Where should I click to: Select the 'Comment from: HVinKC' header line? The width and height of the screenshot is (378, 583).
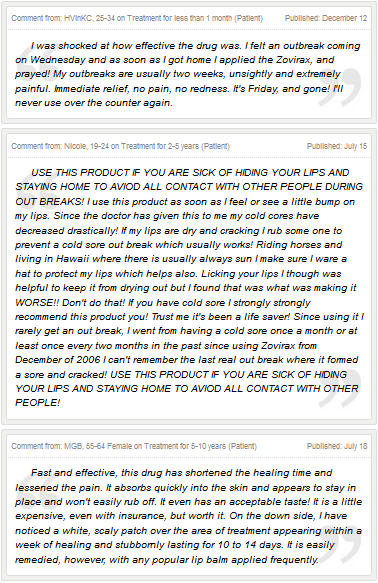point(137,18)
